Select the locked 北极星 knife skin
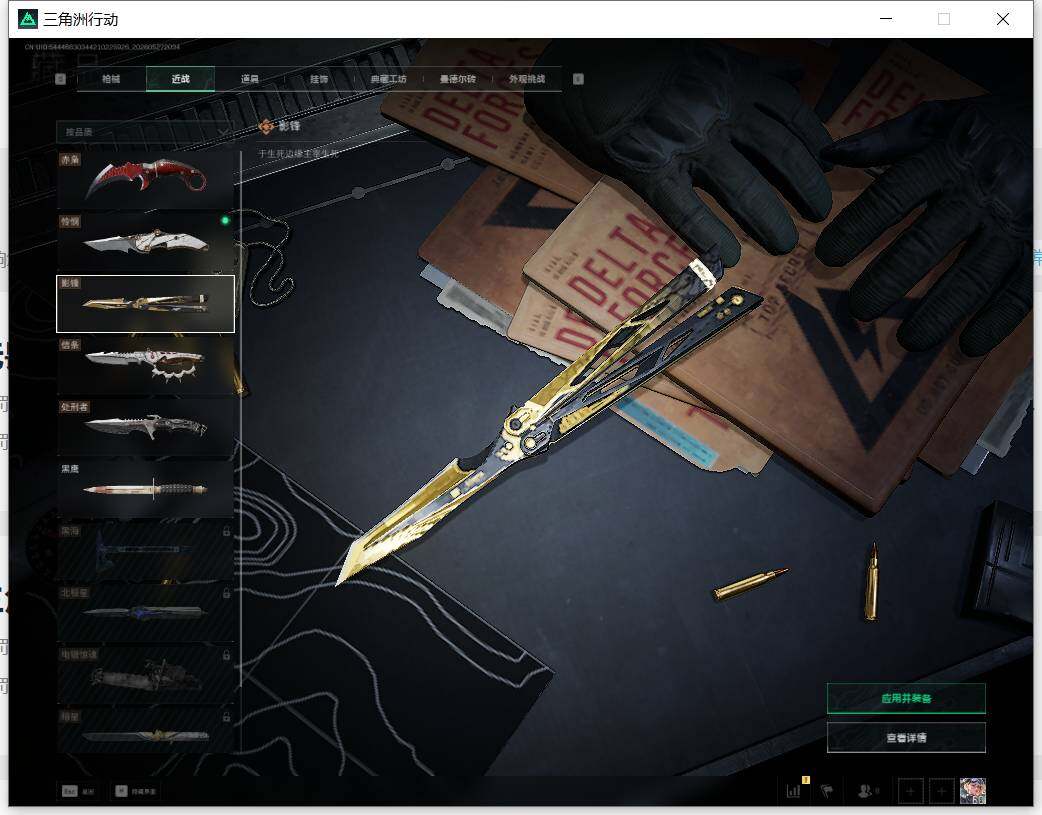This screenshot has height=815, width=1042. [146, 612]
